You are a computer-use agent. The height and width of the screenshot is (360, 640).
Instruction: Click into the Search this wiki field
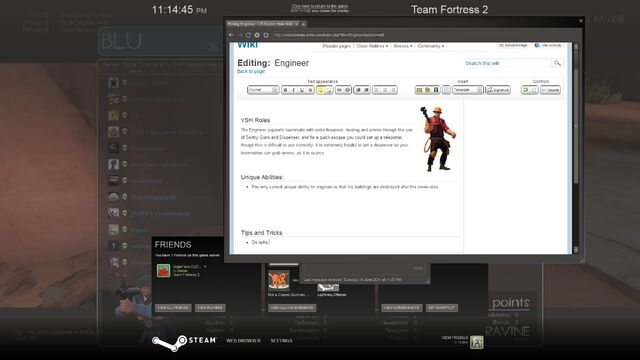[508, 63]
